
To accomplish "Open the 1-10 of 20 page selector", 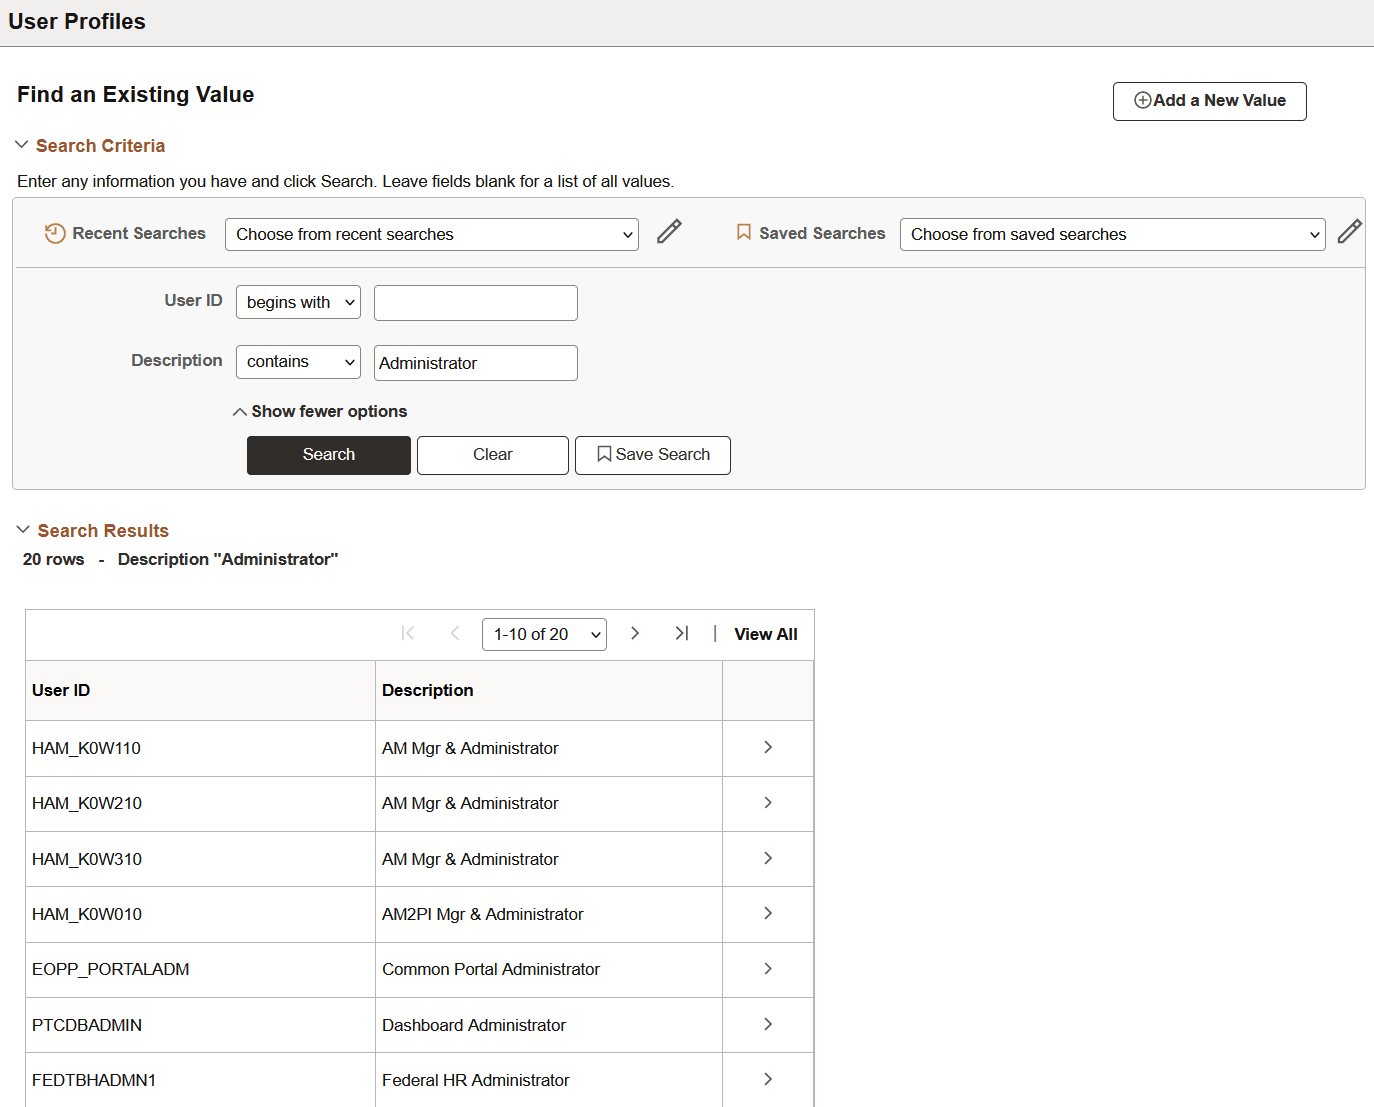I will click(x=544, y=633).
